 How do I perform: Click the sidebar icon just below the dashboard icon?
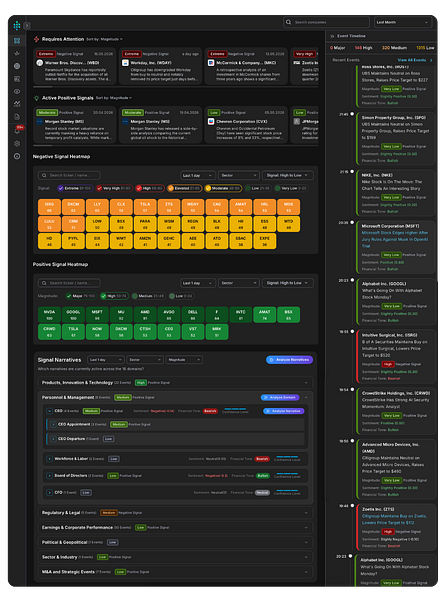point(17,53)
